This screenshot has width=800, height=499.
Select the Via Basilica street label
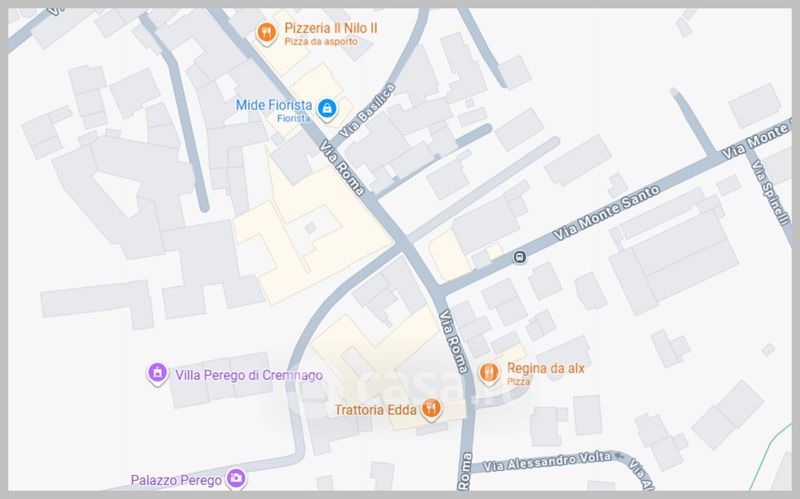point(367,111)
